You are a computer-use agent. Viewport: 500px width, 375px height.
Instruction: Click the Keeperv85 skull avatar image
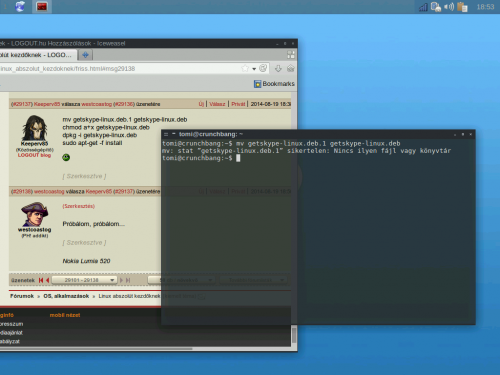[x=35, y=128]
